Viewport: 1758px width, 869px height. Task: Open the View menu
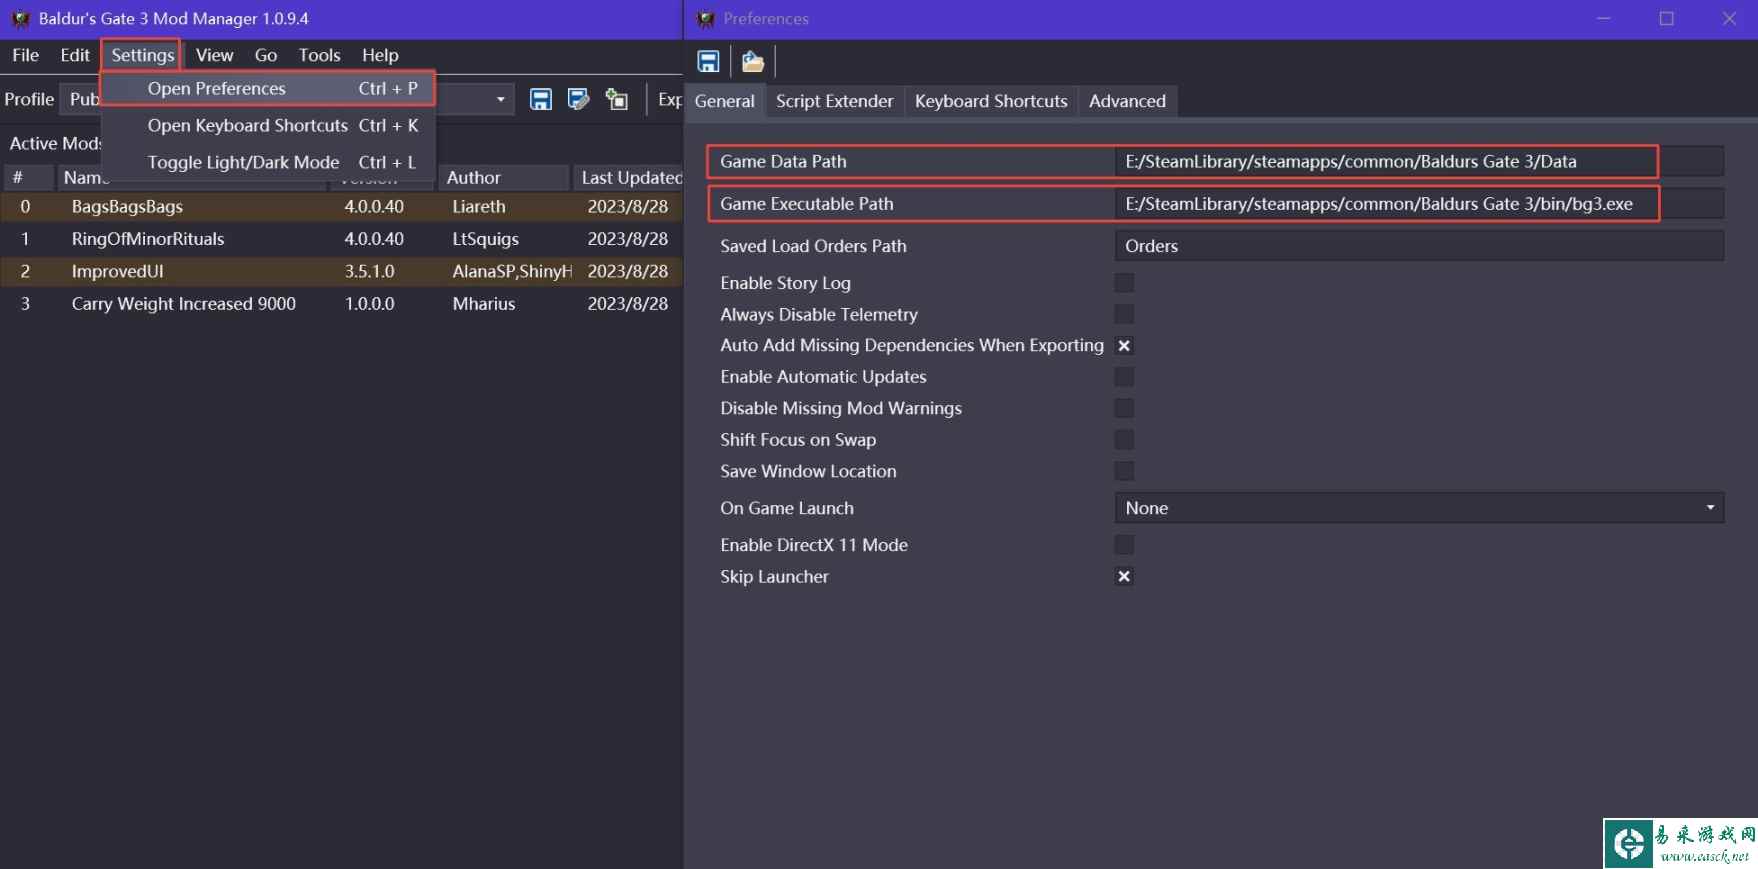coord(214,55)
